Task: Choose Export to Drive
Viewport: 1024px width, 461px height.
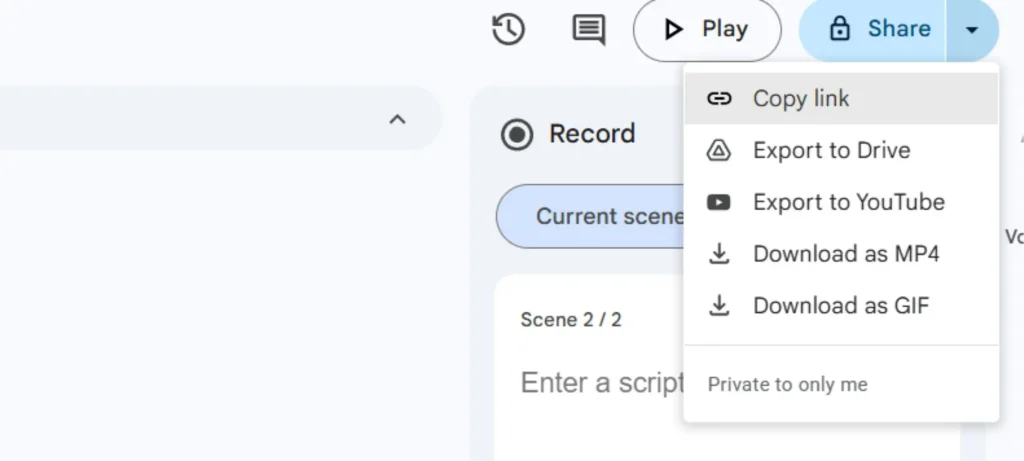Action: click(831, 150)
